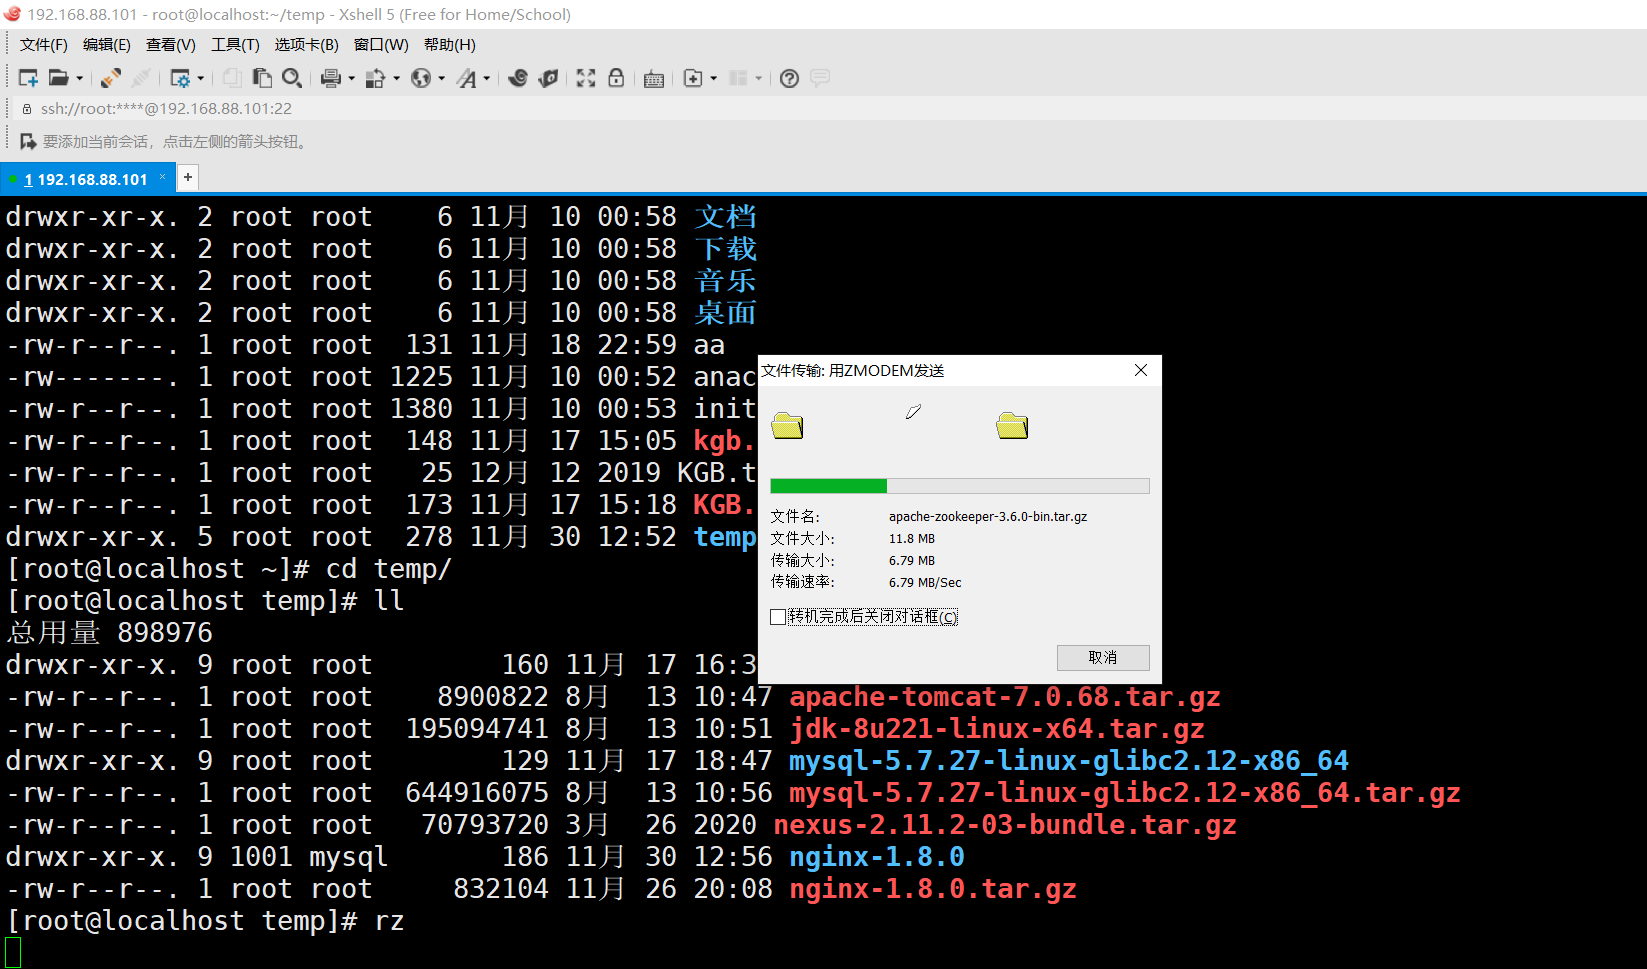Click file size value 11.8 MB

pyautogui.click(x=912, y=539)
